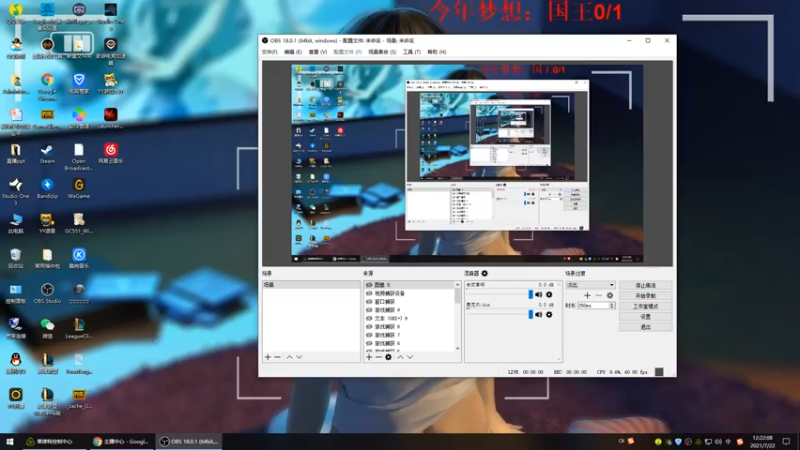
Task: Click desktop audio (台式音响) volume slider handle
Action: 531,294
